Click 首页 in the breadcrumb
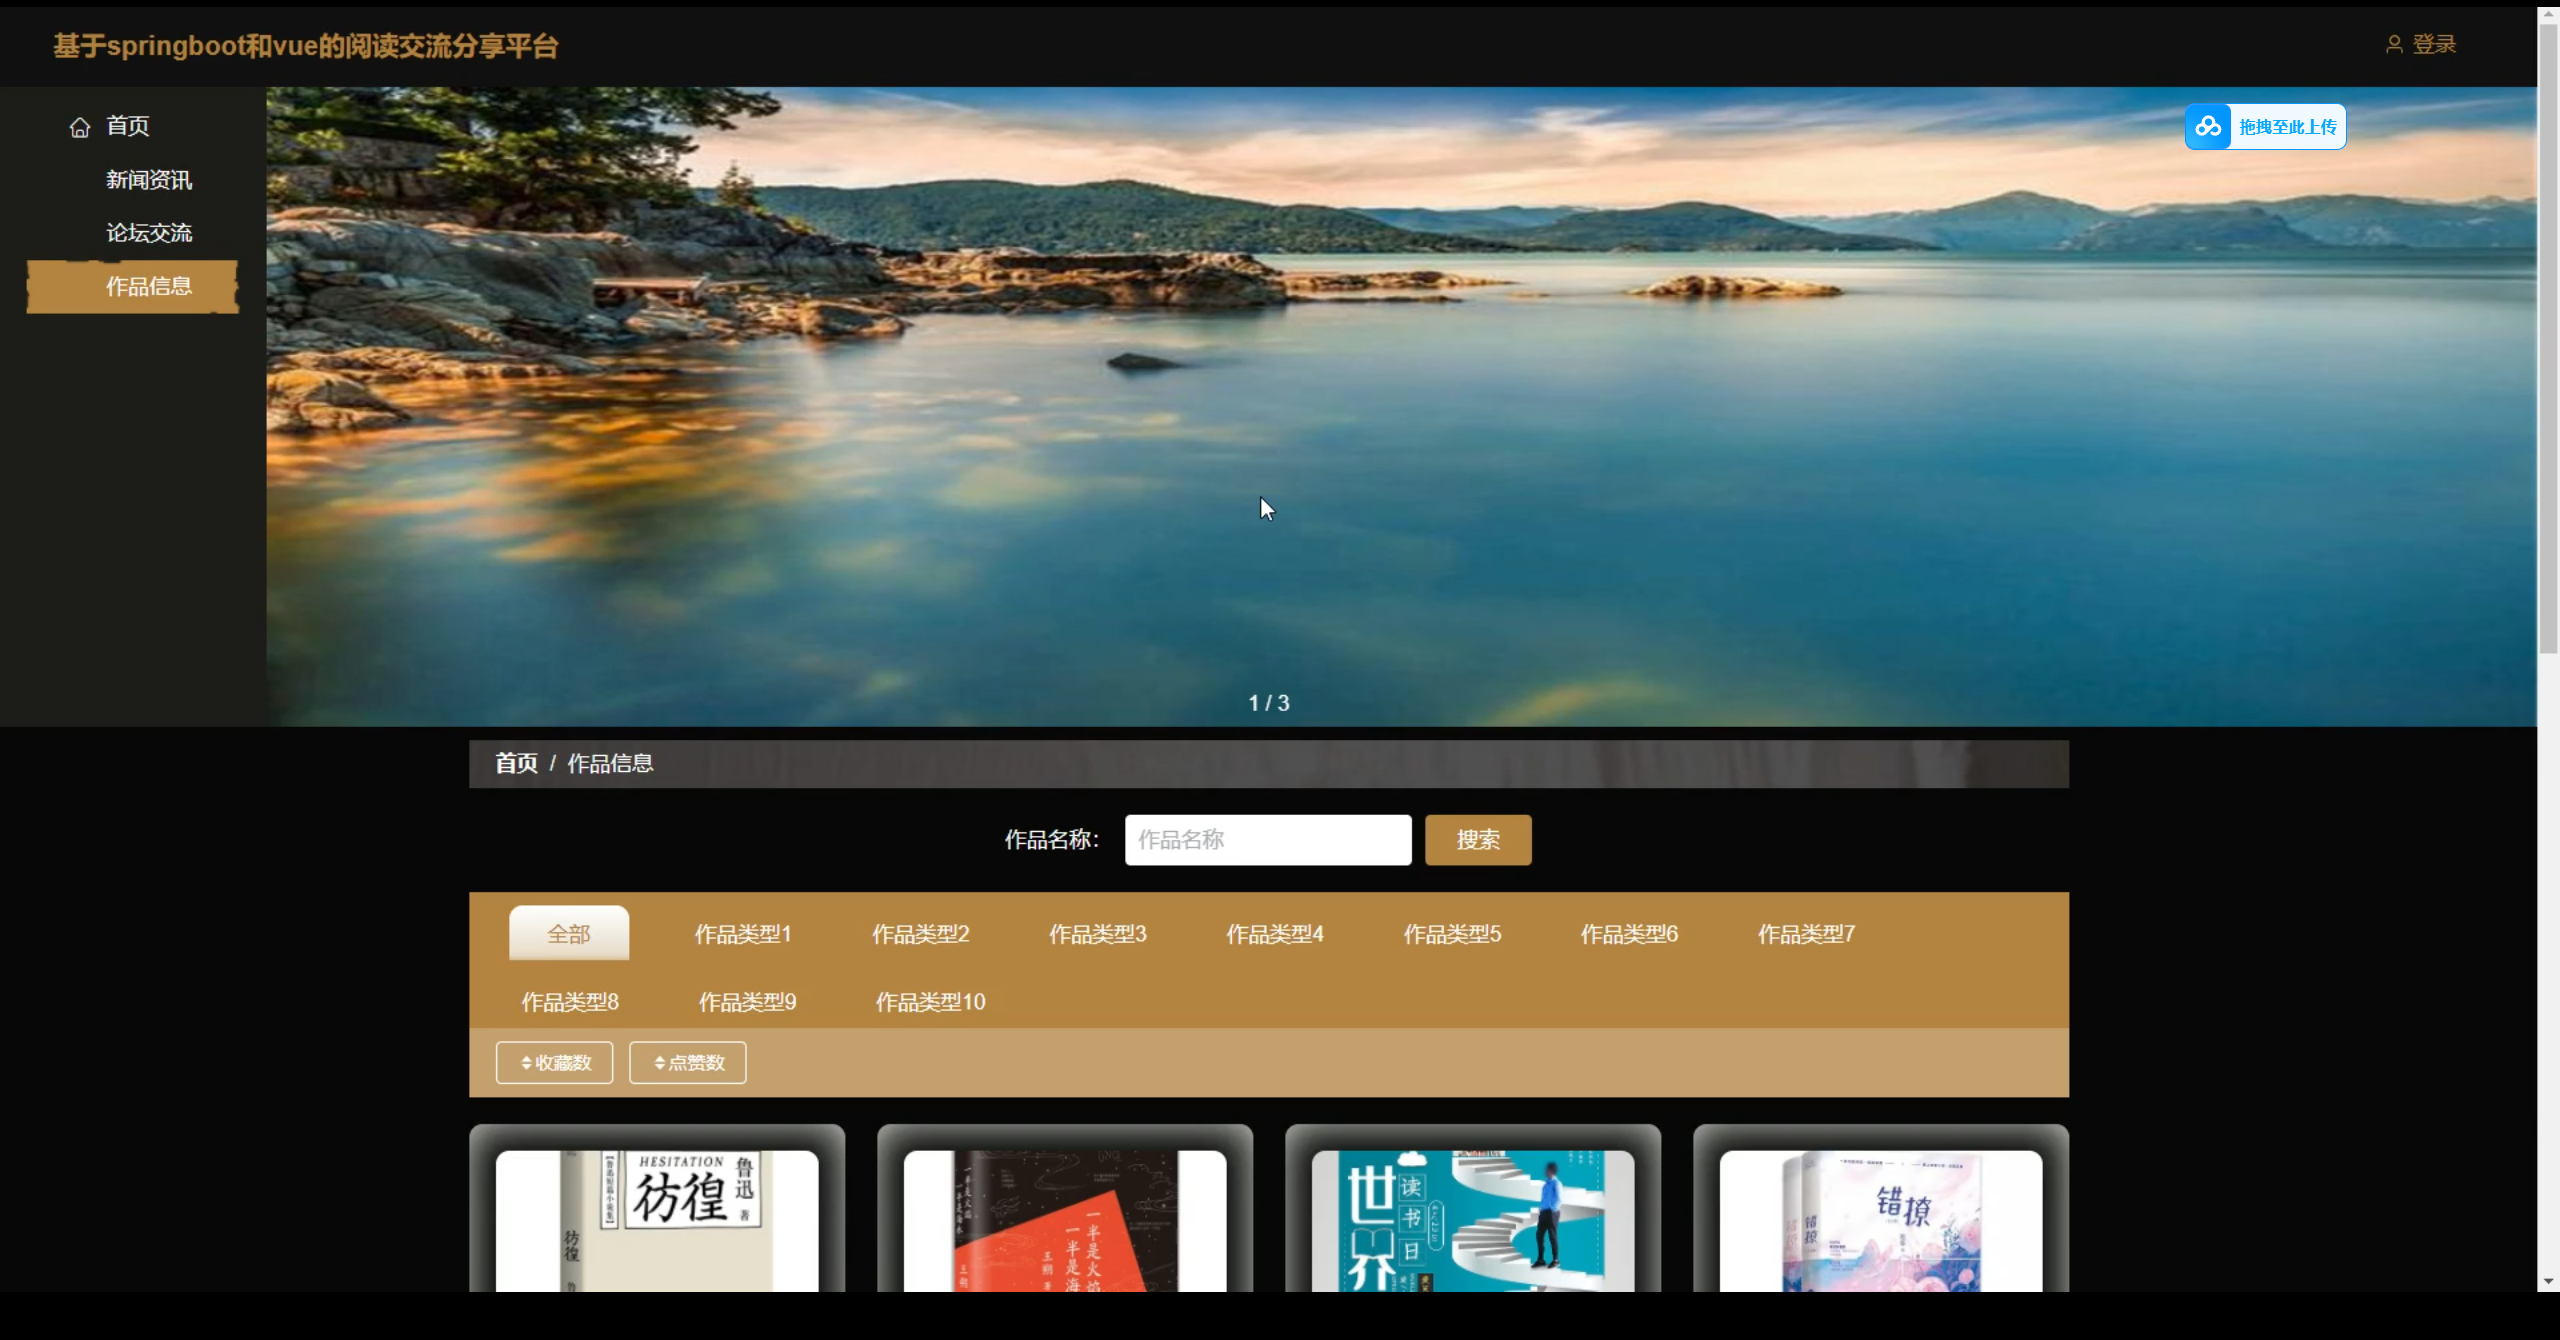The width and height of the screenshot is (2560, 1340). (x=516, y=764)
